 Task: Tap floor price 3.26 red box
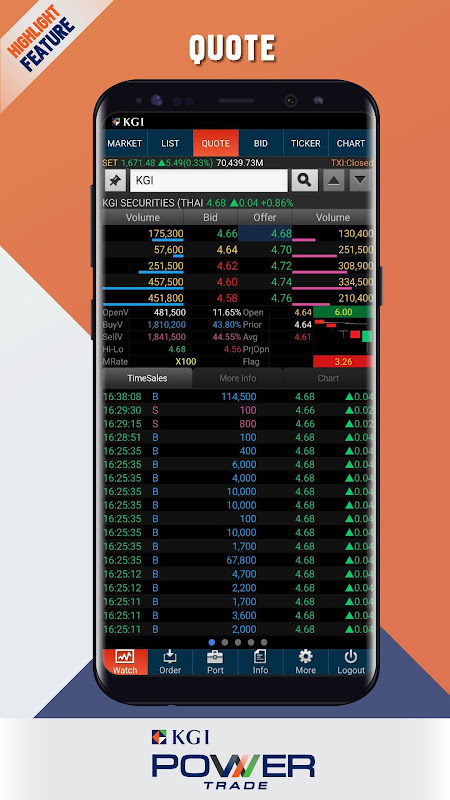click(x=343, y=362)
